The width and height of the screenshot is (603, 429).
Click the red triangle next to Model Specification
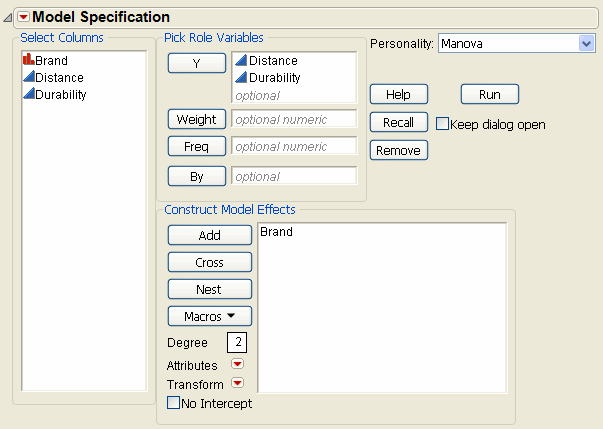point(23,17)
